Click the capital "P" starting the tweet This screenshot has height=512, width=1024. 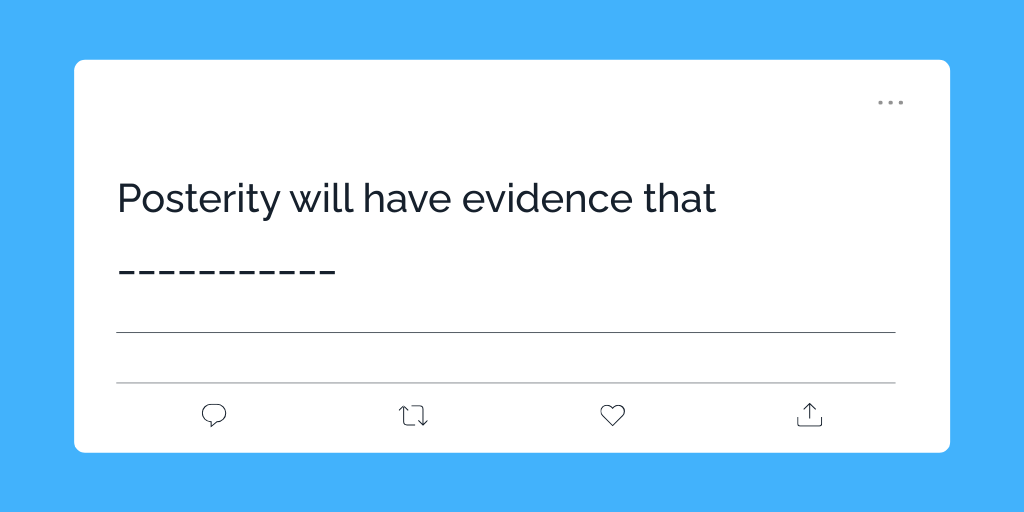point(129,200)
